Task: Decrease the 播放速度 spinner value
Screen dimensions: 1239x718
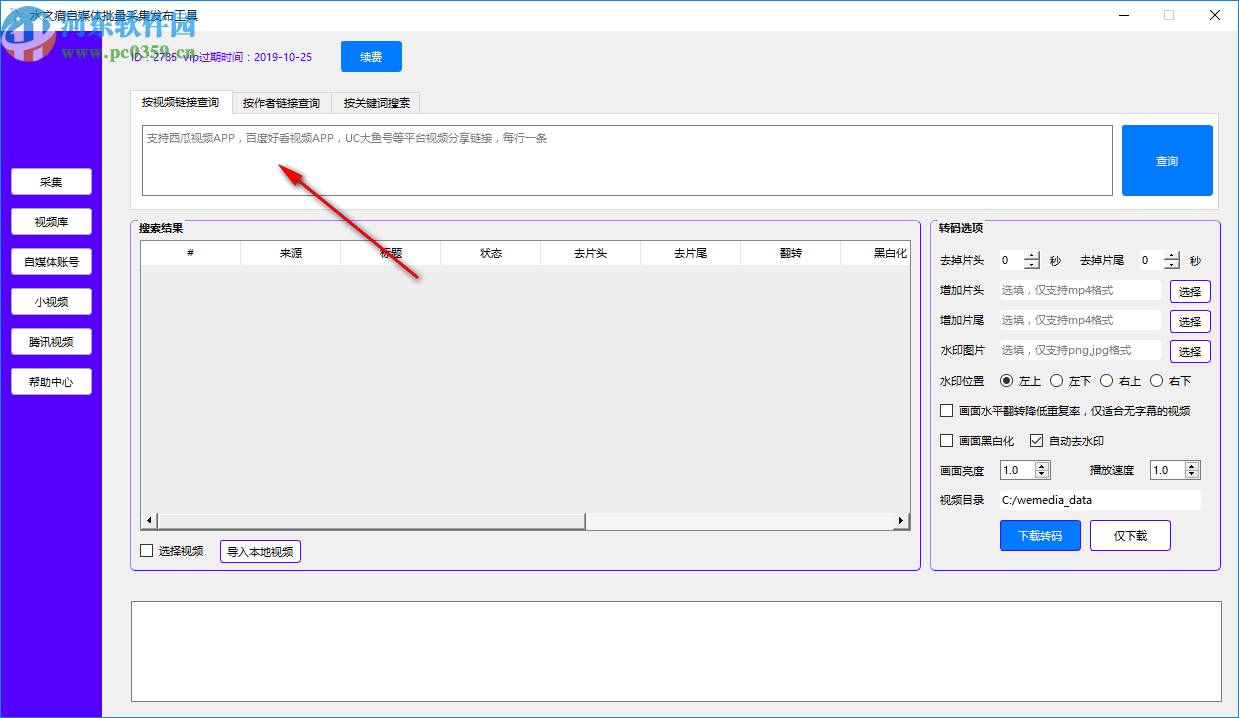Action: pos(1192,474)
